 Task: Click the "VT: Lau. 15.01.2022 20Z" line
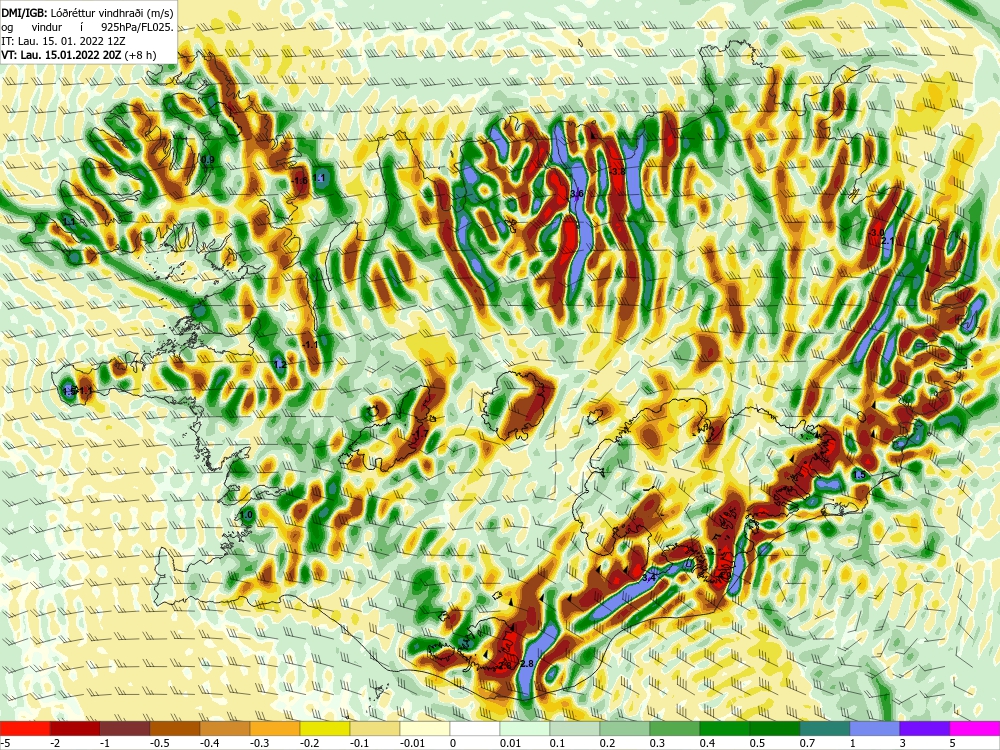click(x=62, y=55)
